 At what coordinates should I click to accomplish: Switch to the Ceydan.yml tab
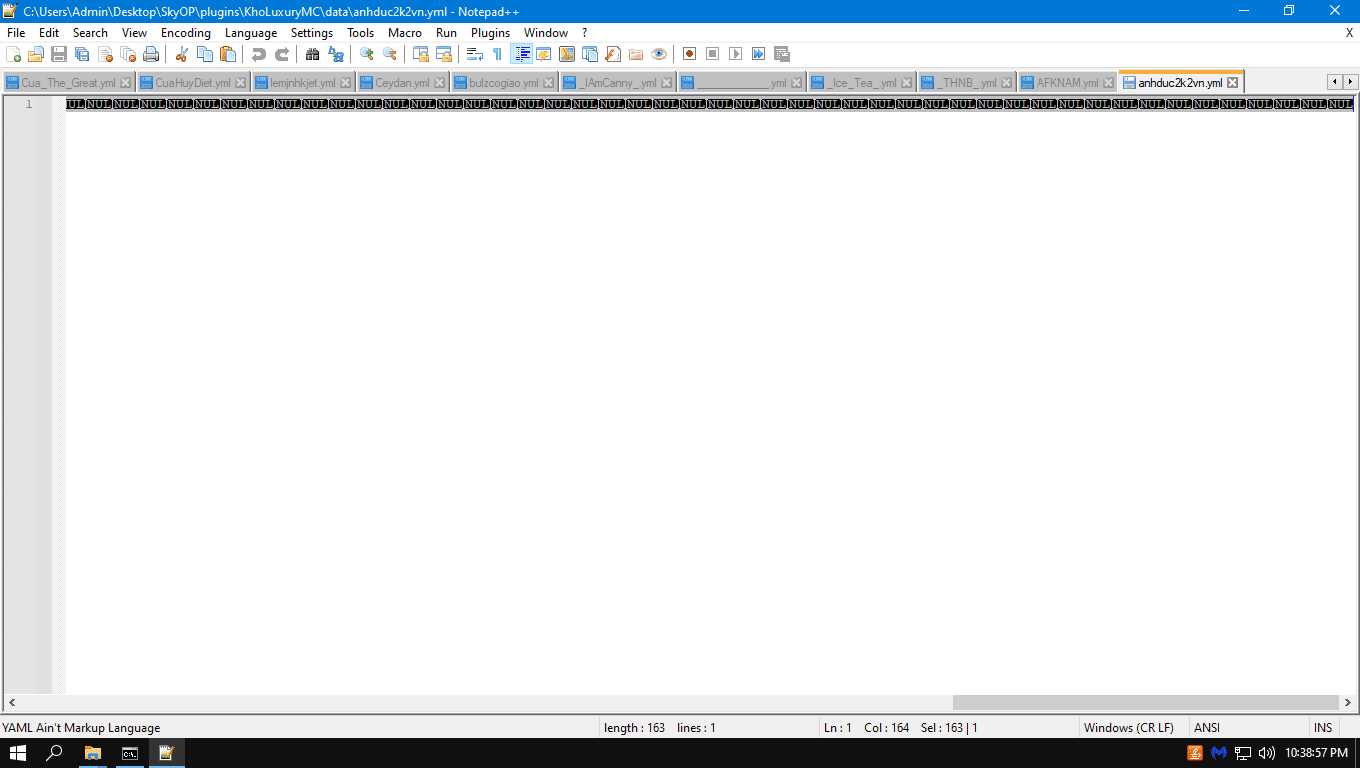(x=402, y=83)
